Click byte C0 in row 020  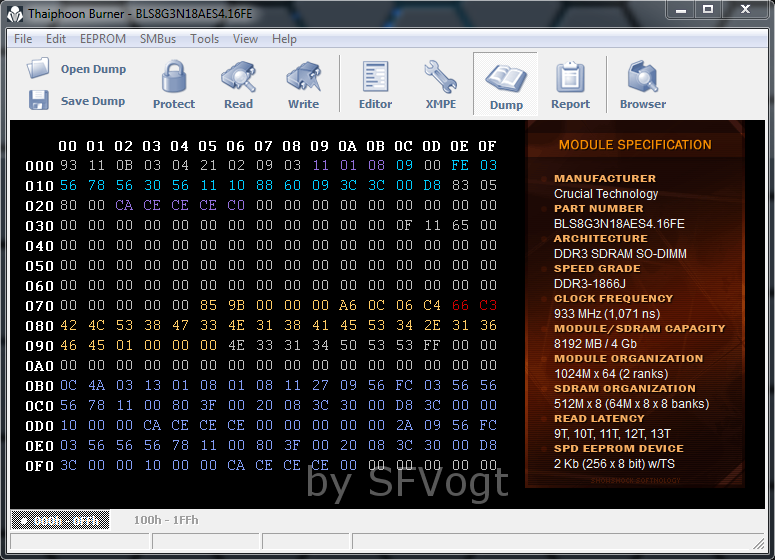point(236,205)
